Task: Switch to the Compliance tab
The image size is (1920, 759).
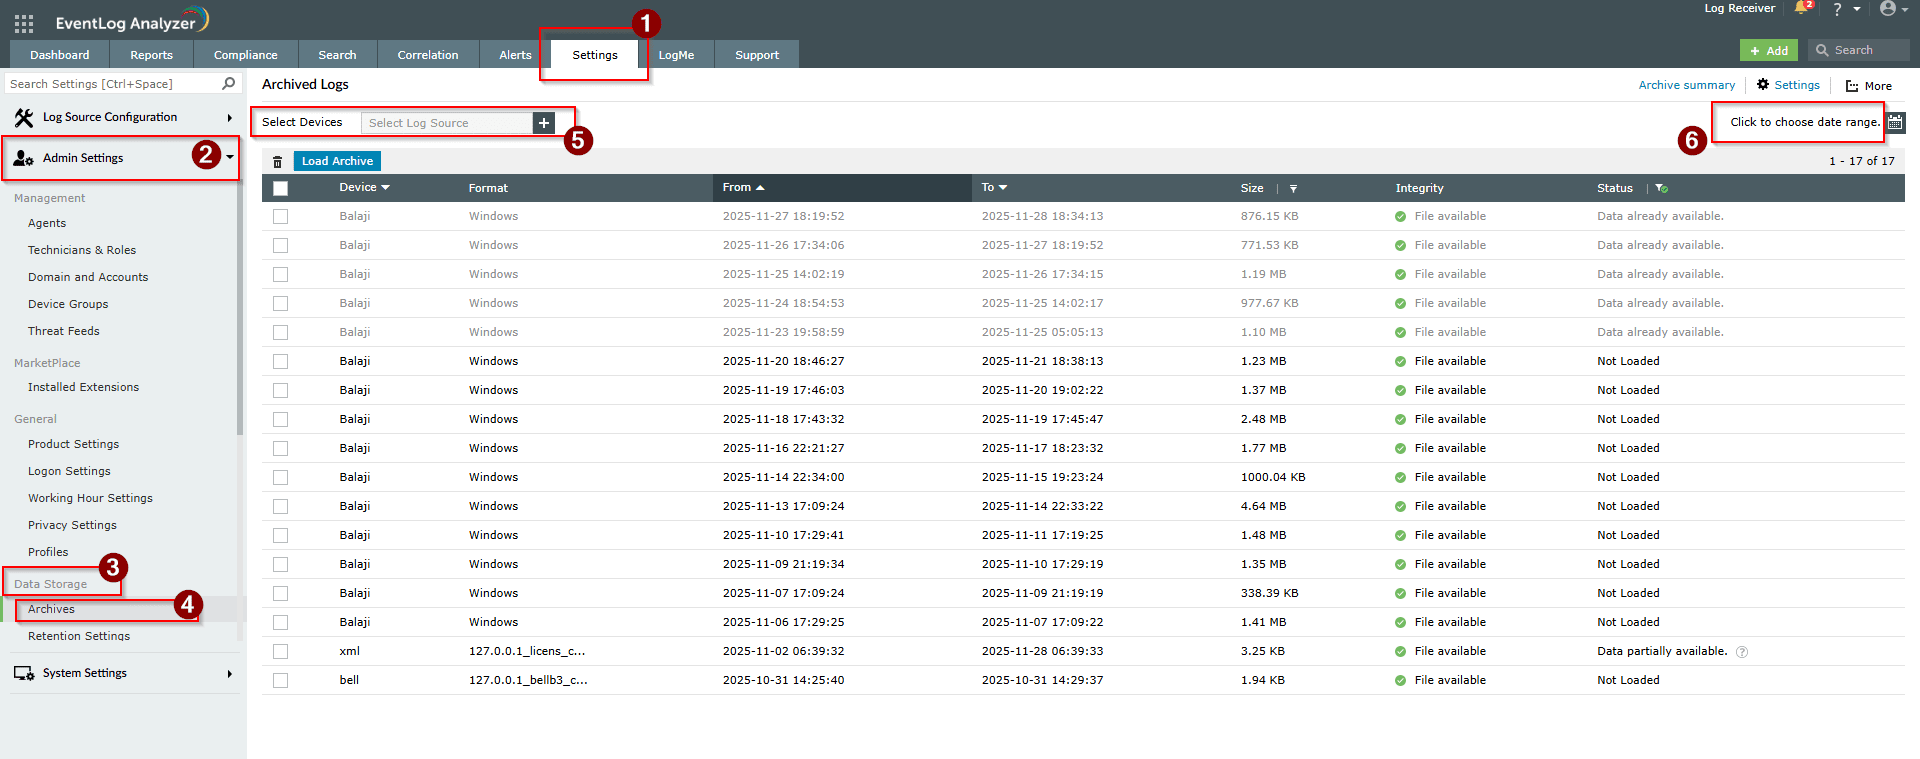Action: [245, 55]
